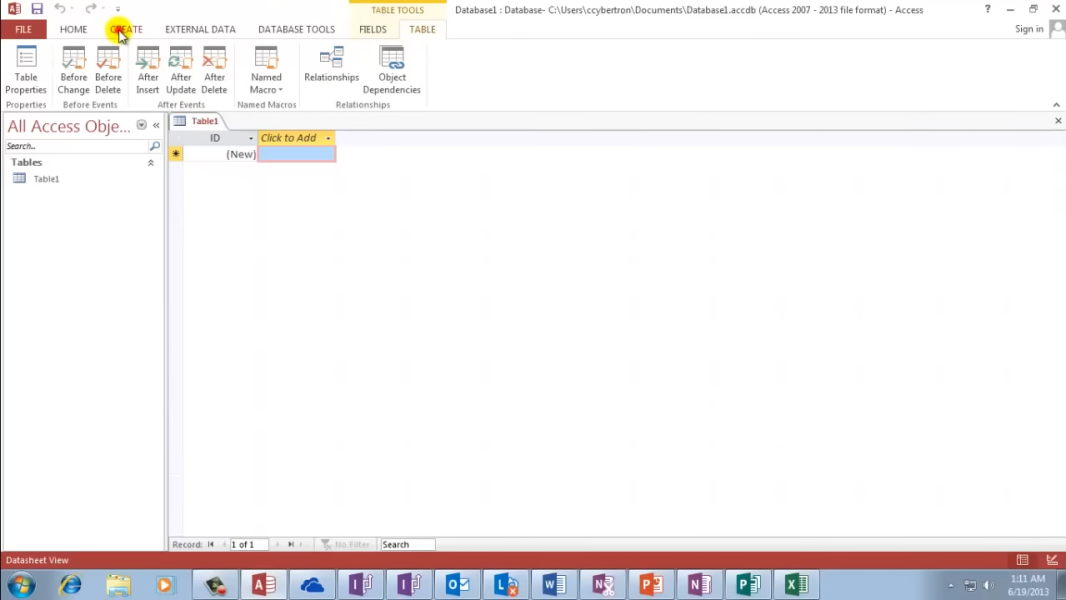The width and height of the screenshot is (1066, 600).
Task: Switch to the EXTERNAL DATA tab
Action: pyautogui.click(x=201, y=29)
